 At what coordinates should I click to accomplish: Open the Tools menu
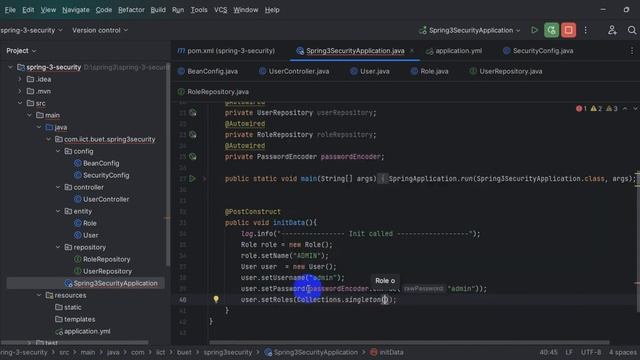(x=199, y=10)
